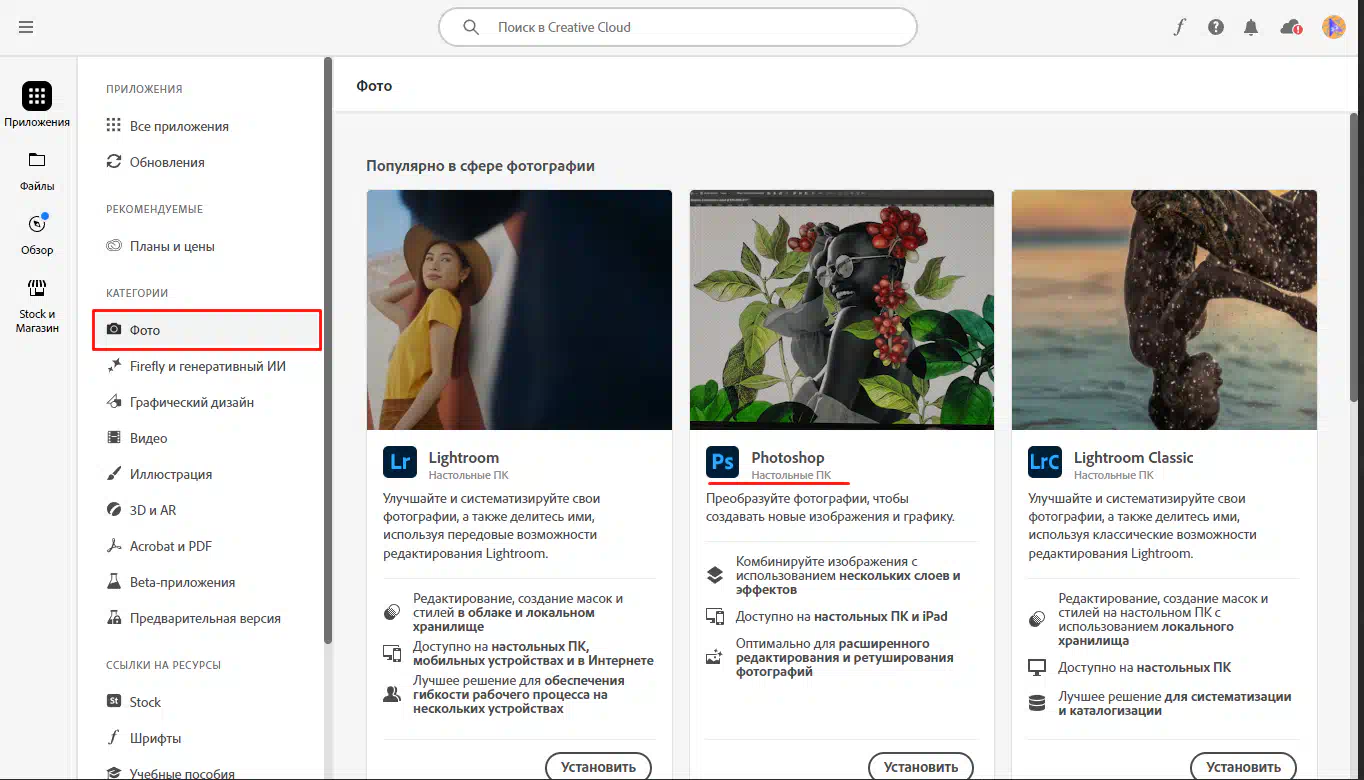The width and height of the screenshot is (1364, 780).
Task: Open the Photoshop preview image
Action: [x=842, y=310]
